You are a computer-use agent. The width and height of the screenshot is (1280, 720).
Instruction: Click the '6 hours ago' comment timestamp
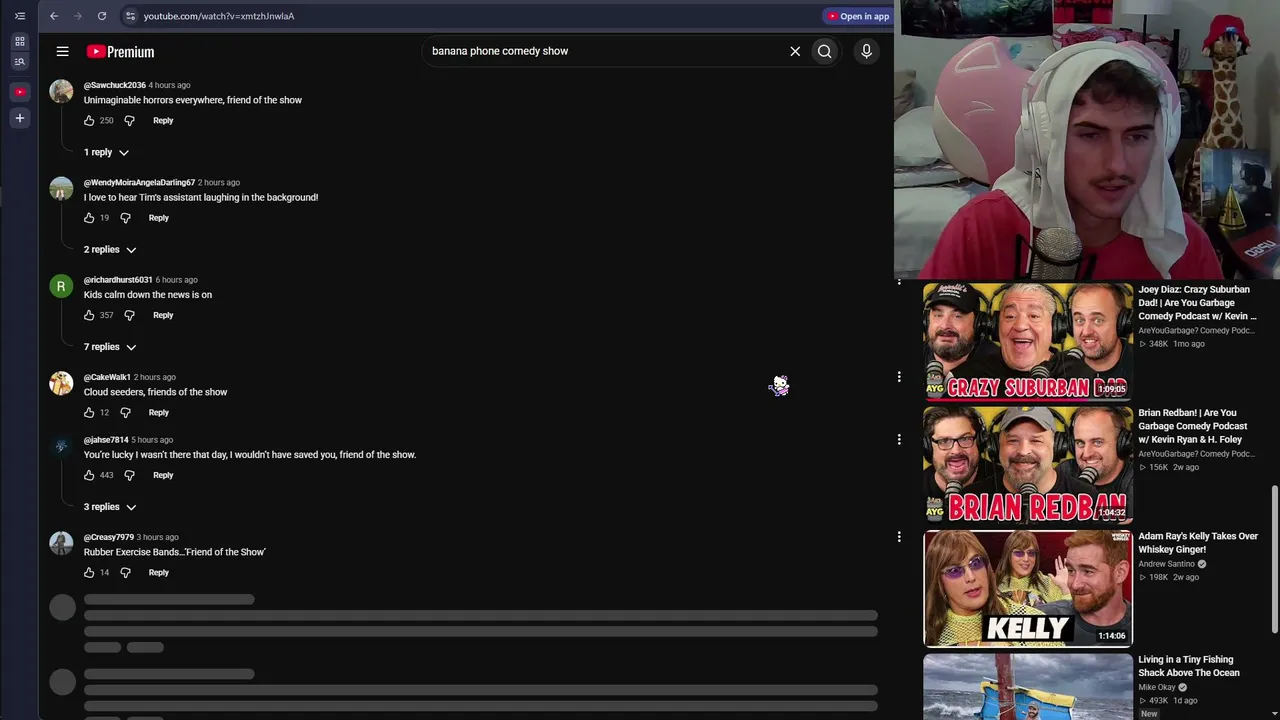pyautogui.click(x=176, y=280)
